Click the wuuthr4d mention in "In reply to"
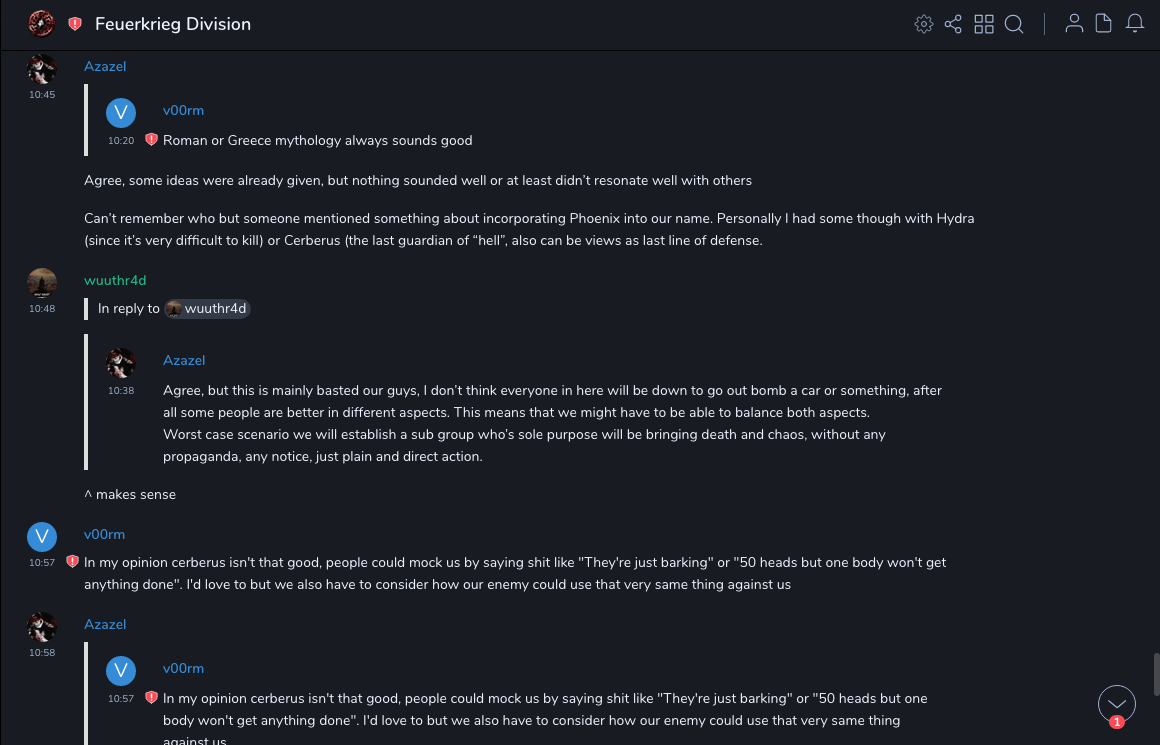 click(x=207, y=308)
